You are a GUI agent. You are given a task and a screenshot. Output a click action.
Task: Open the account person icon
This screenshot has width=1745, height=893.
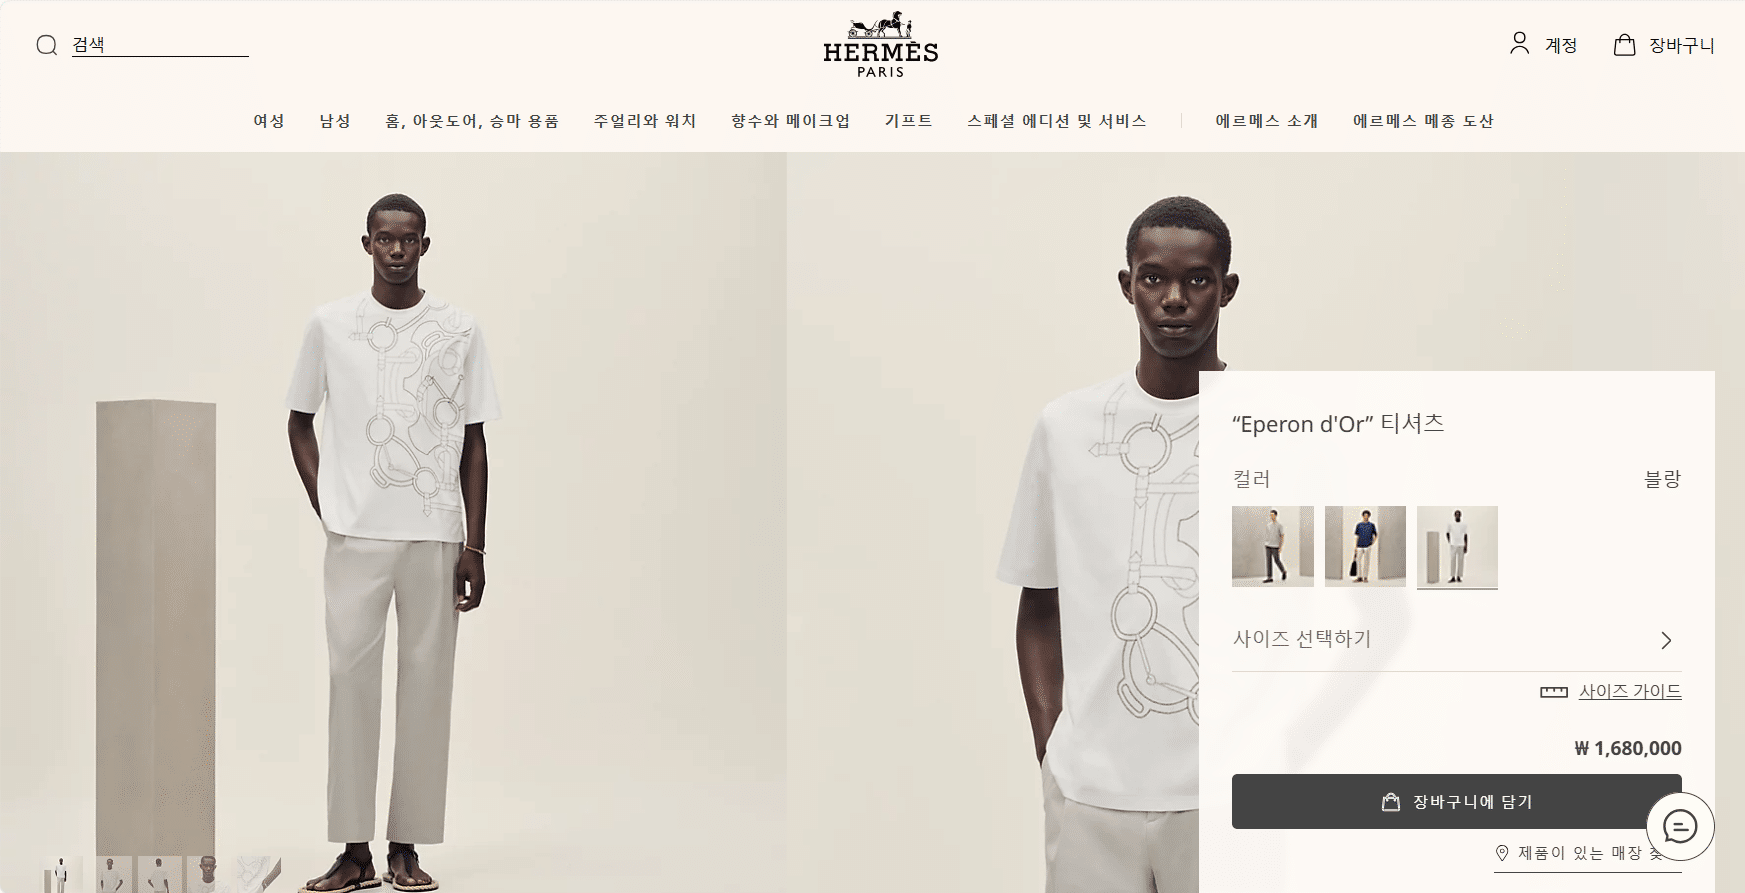(1519, 43)
